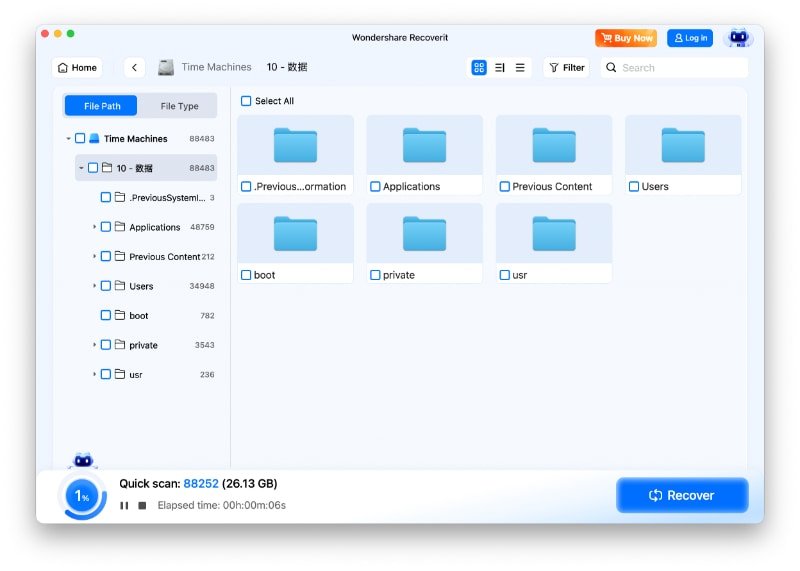Pause the quick scan

(124, 505)
